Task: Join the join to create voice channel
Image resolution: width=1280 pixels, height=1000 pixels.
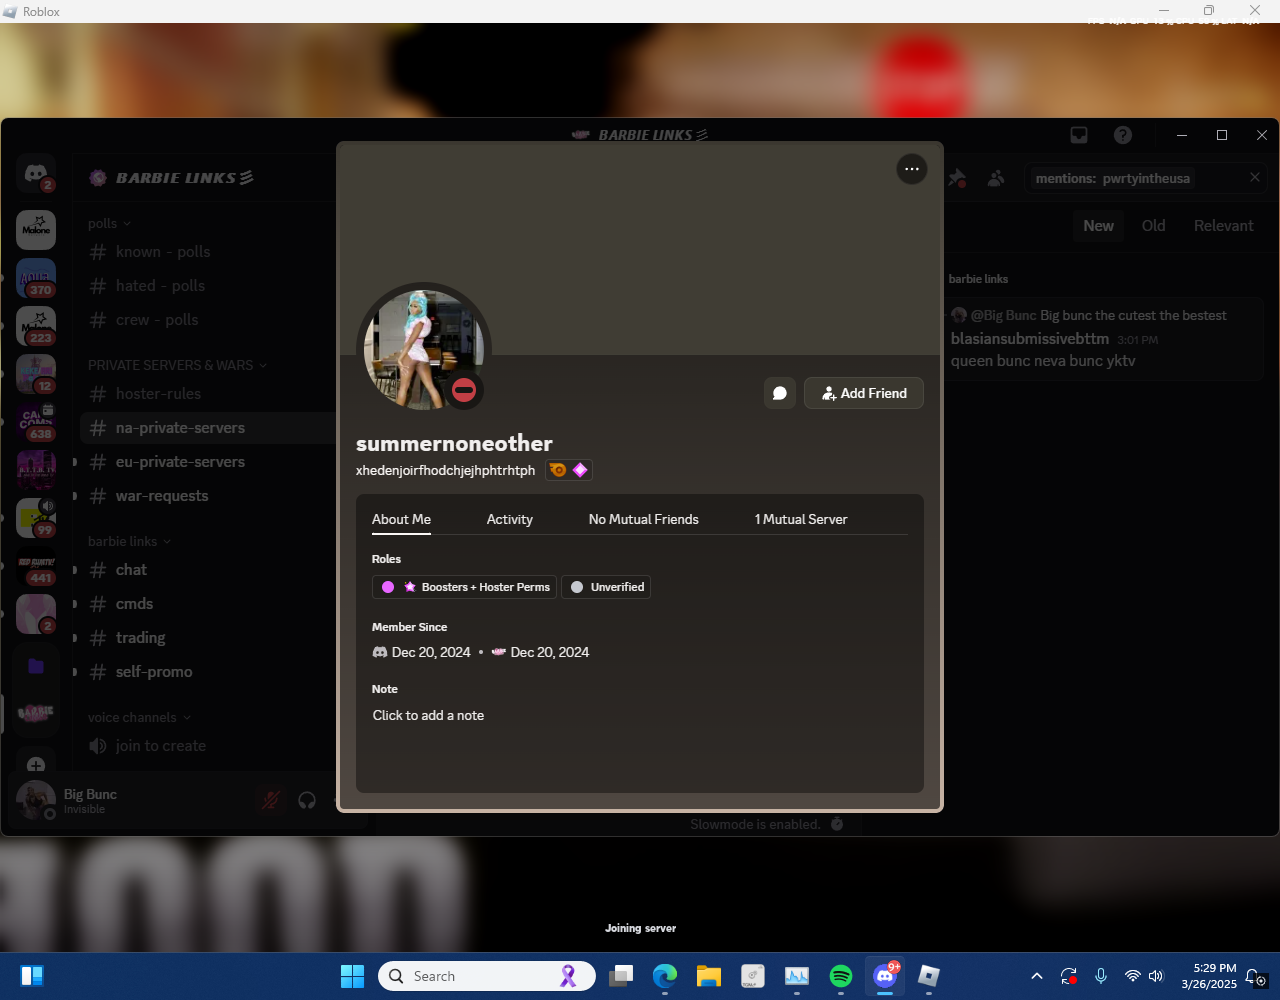Action: 207,746
